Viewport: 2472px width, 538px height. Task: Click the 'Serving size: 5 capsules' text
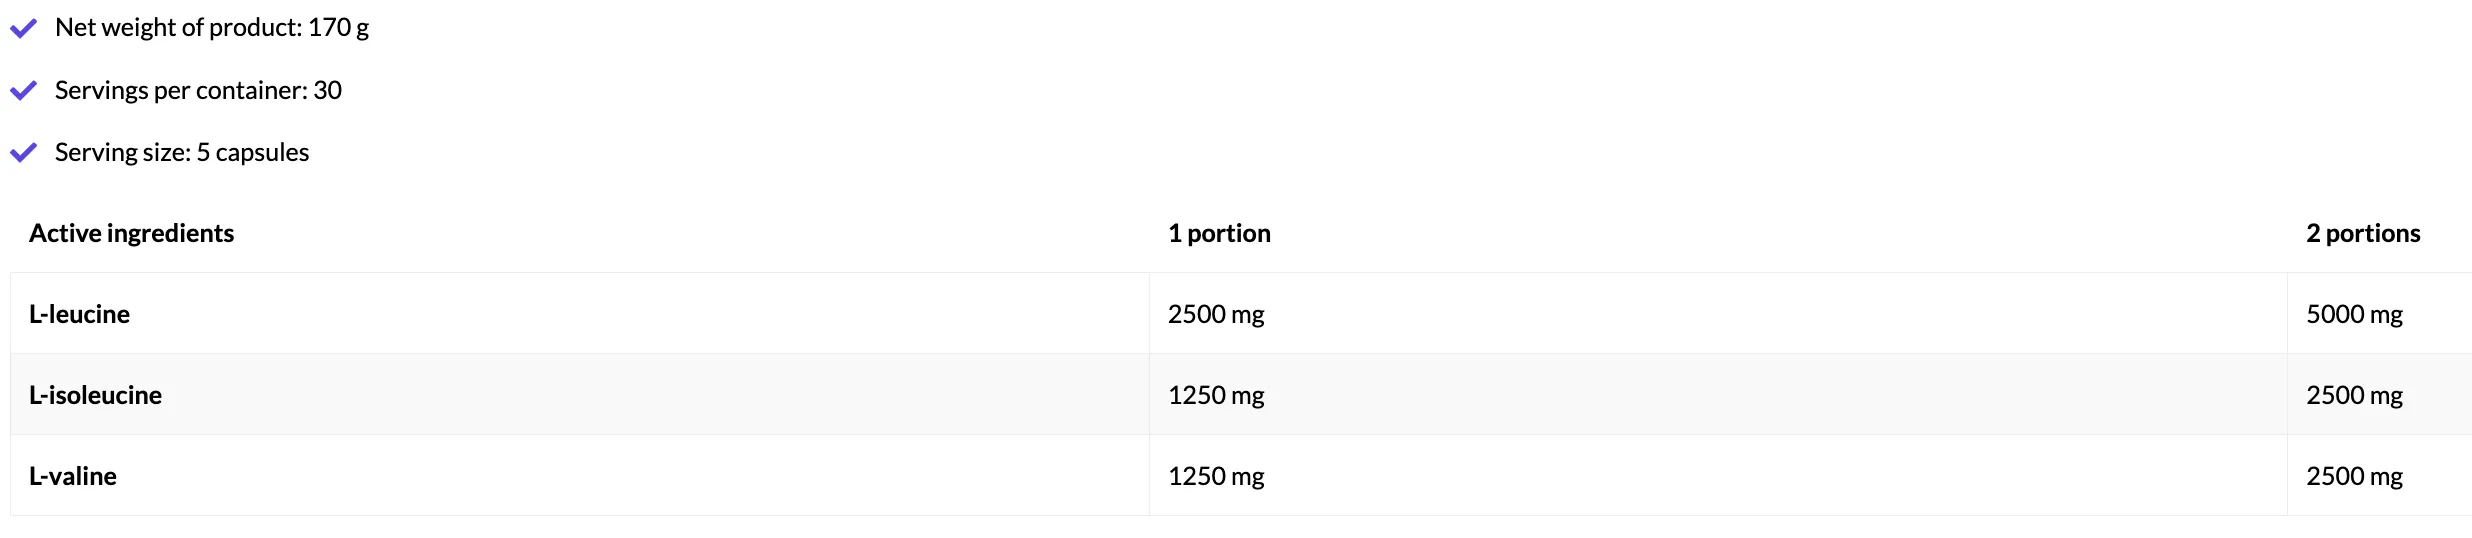(x=182, y=153)
